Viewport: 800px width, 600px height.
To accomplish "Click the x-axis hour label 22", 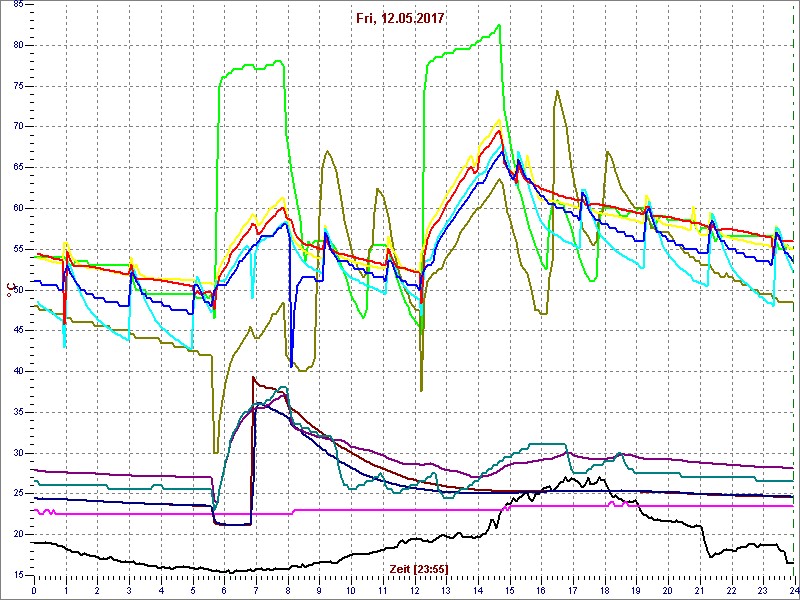I will (x=731, y=590).
